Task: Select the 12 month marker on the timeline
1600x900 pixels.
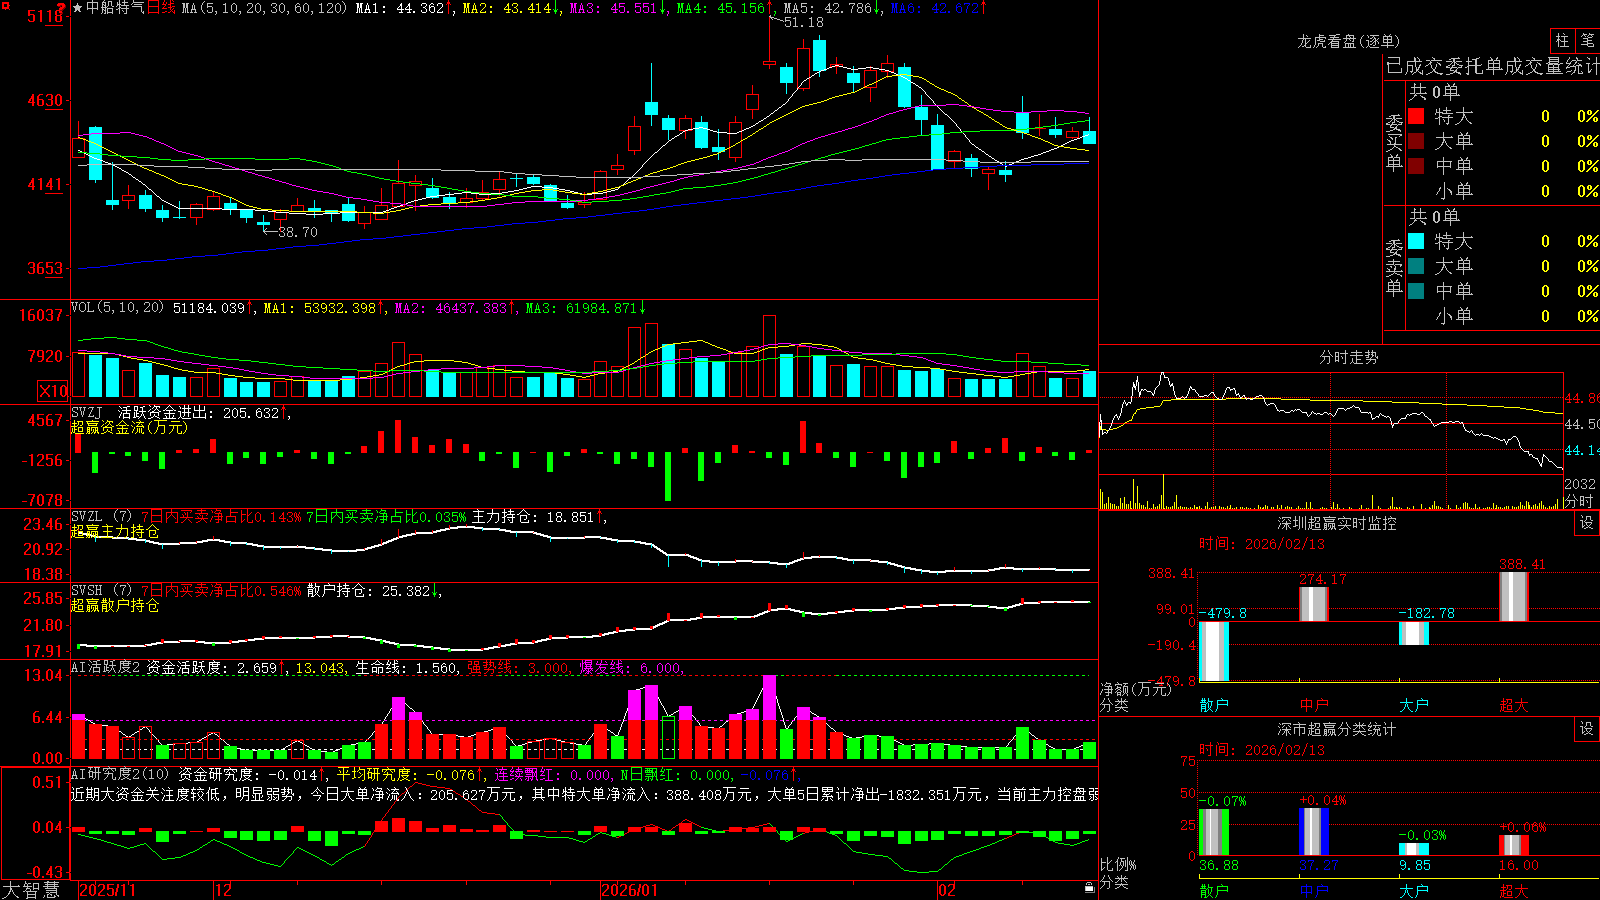Action: coord(224,890)
